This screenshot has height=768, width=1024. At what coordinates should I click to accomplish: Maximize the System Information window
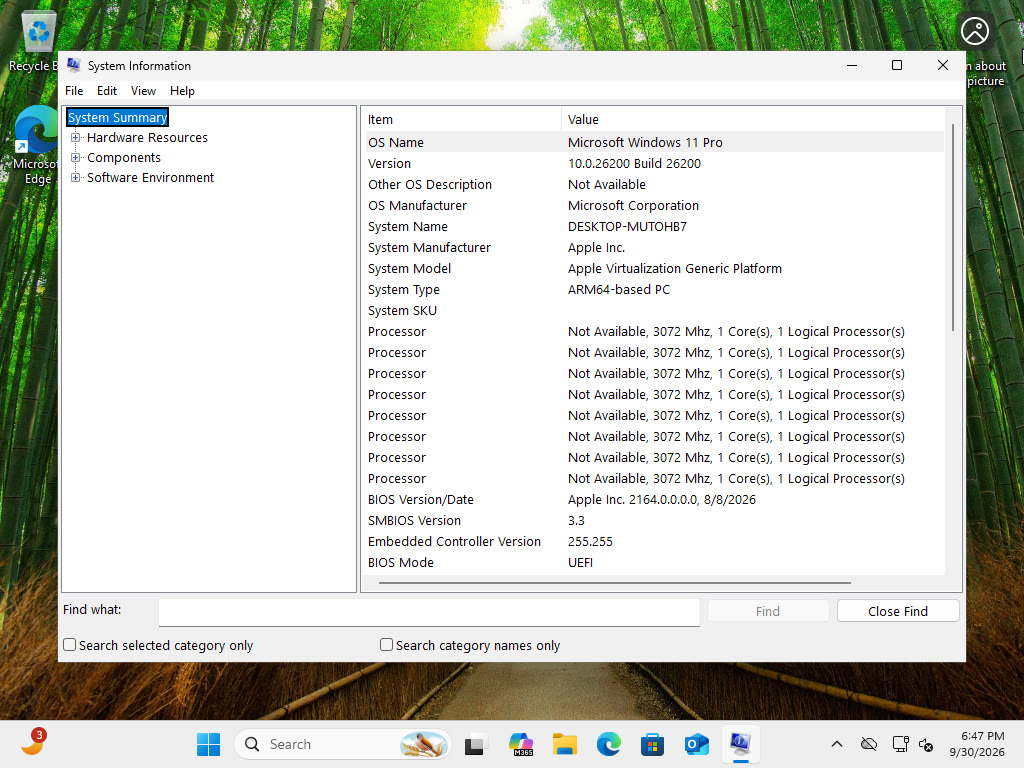pos(897,65)
